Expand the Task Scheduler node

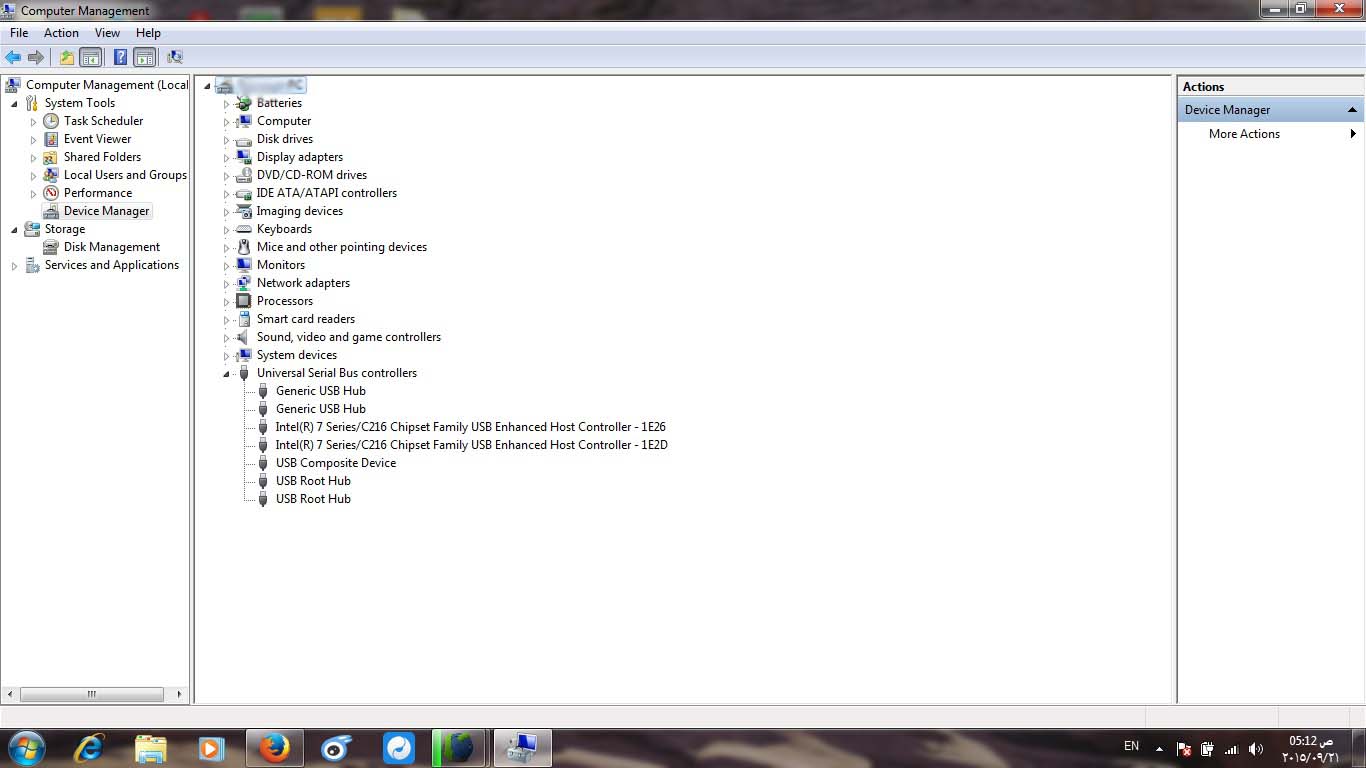[x=33, y=121]
